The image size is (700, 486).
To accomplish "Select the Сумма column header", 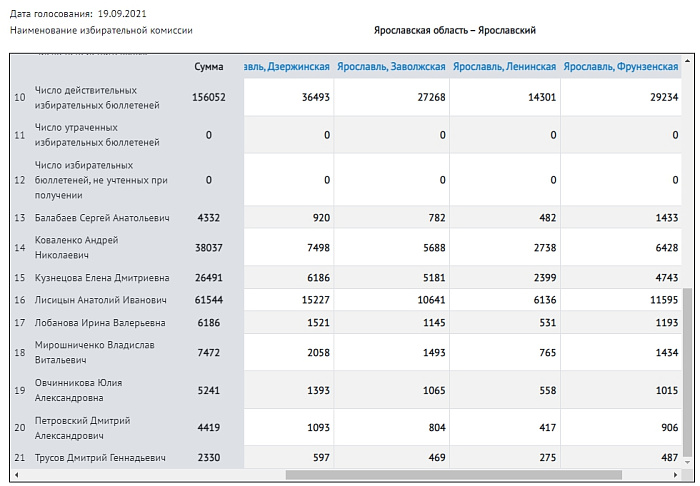I will coord(208,67).
